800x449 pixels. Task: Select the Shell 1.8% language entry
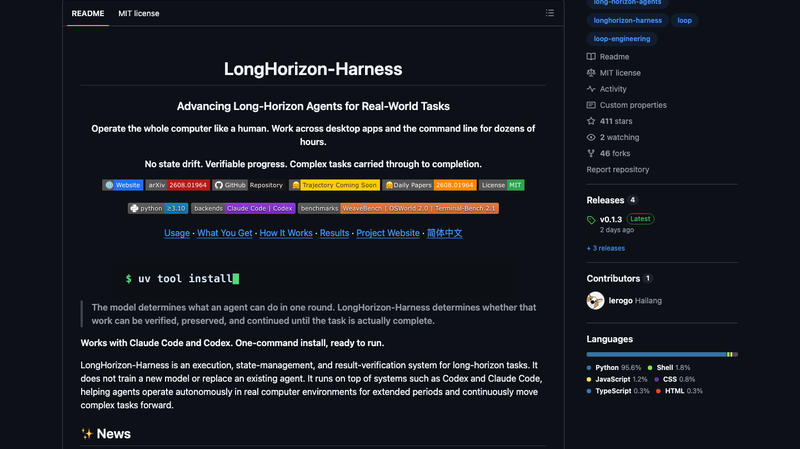(669, 367)
